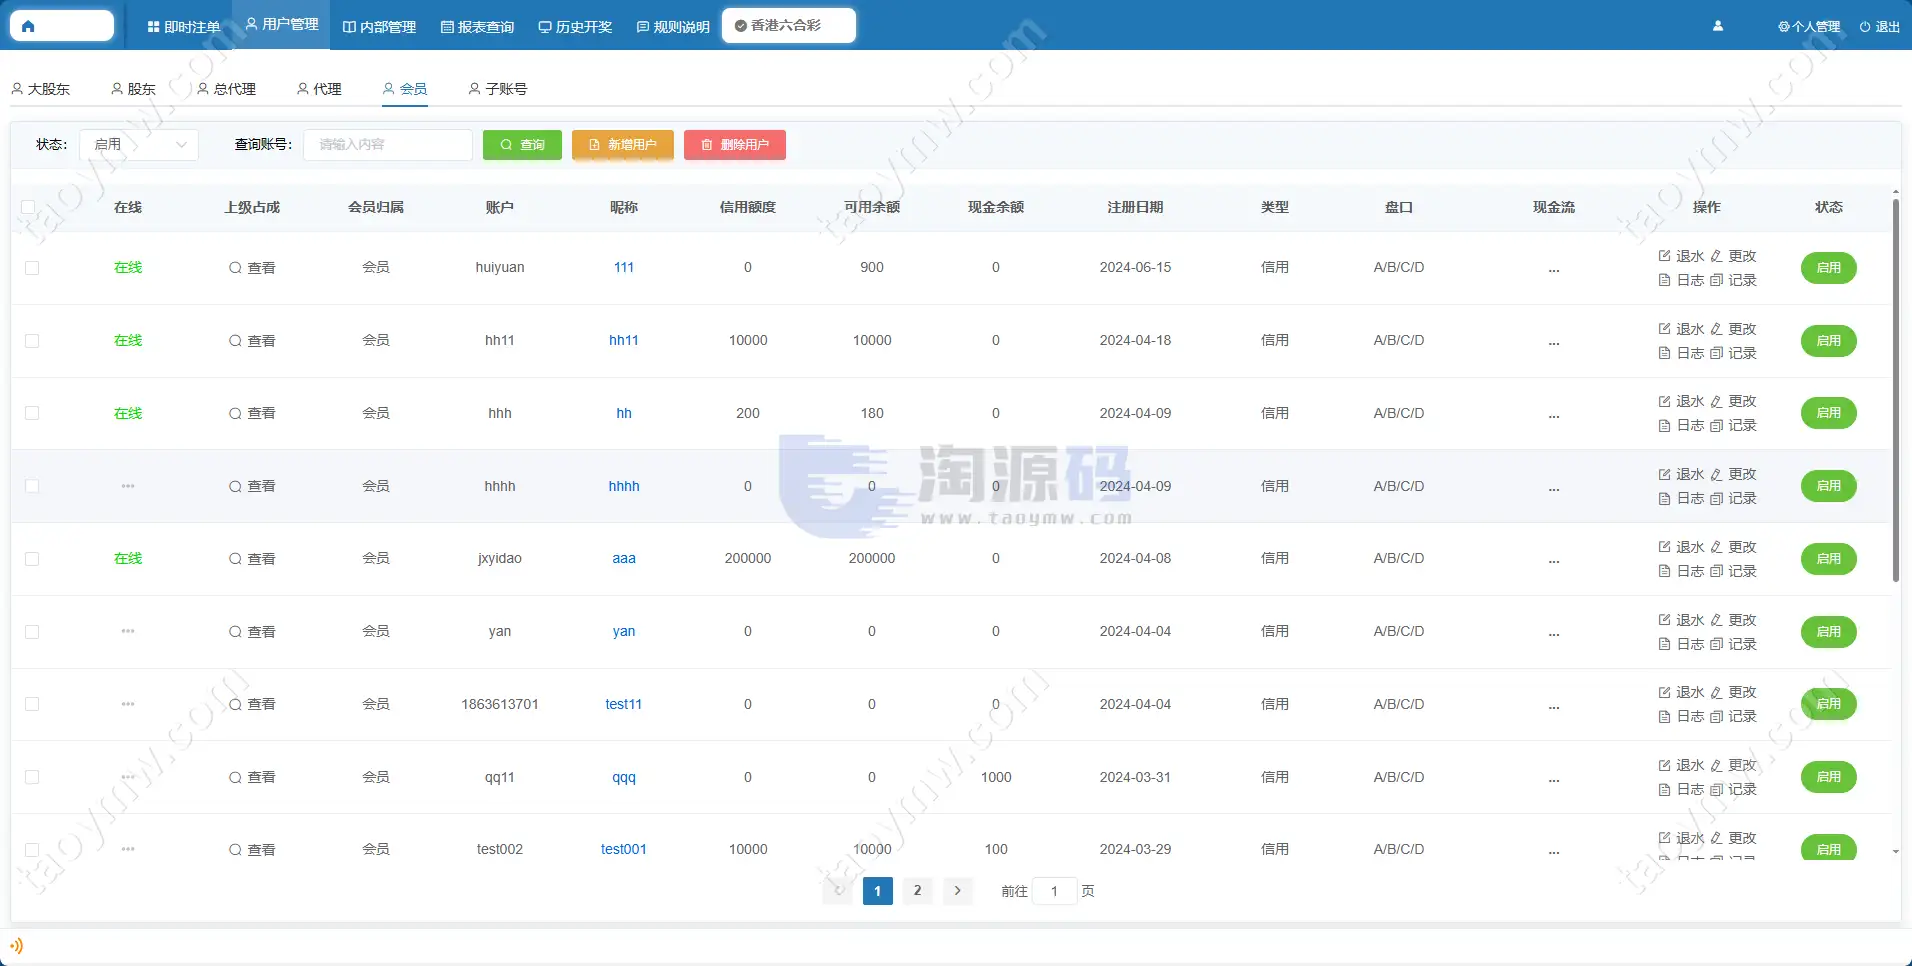This screenshot has width=1912, height=966.
Task: Click the home icon button
Action: click(x=62, y=26)
